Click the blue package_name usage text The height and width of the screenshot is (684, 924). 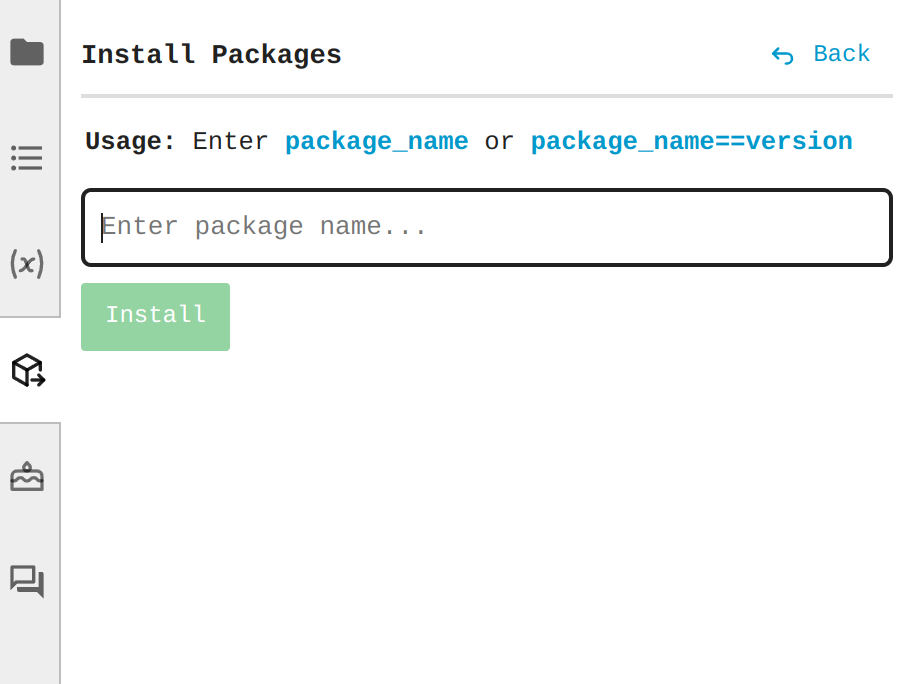(x=376, y=142)
